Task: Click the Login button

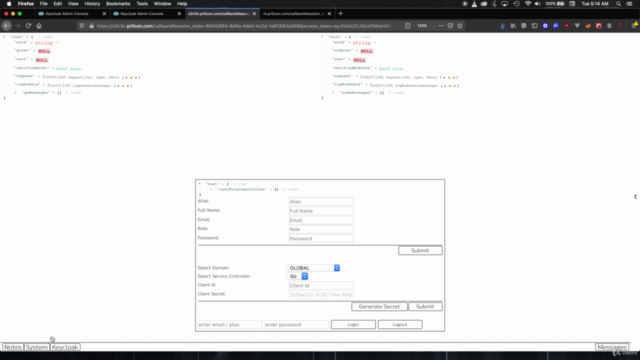Action: (353, 324)
